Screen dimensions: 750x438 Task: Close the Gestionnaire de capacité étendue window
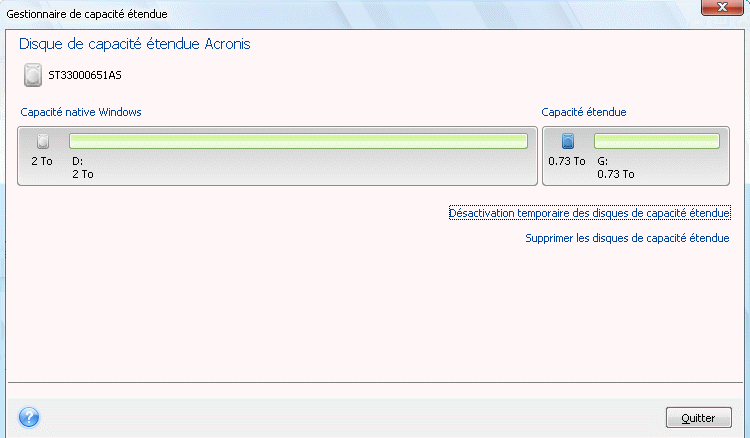[x=722, y=7]
